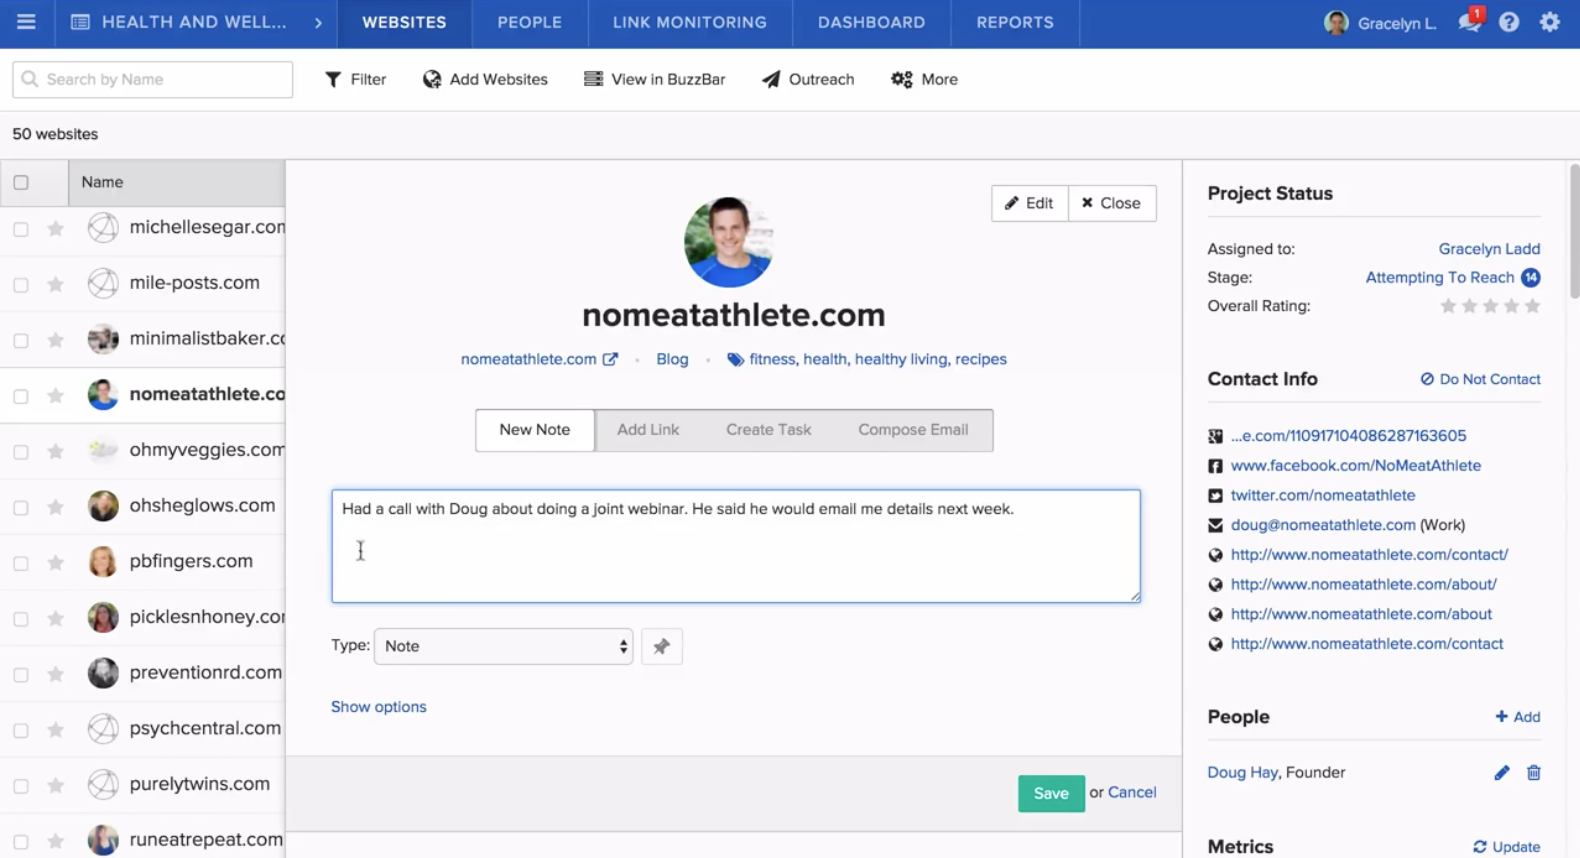
Task: Star the michellesegar.com row
Action: pos(56,229)
